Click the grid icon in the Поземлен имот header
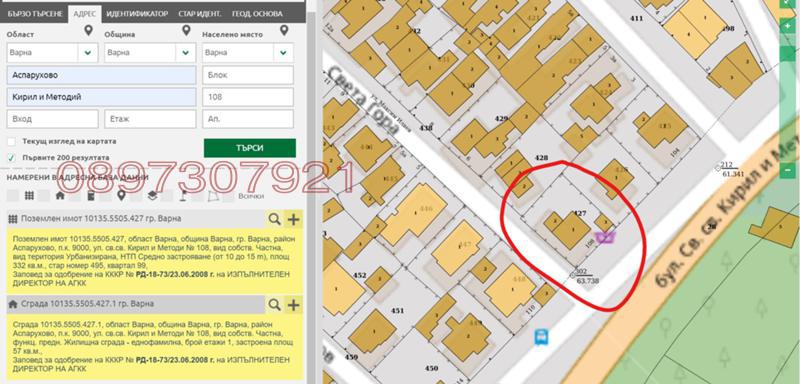Viewport: 800px width, 384px height. (x=13, y=219)
